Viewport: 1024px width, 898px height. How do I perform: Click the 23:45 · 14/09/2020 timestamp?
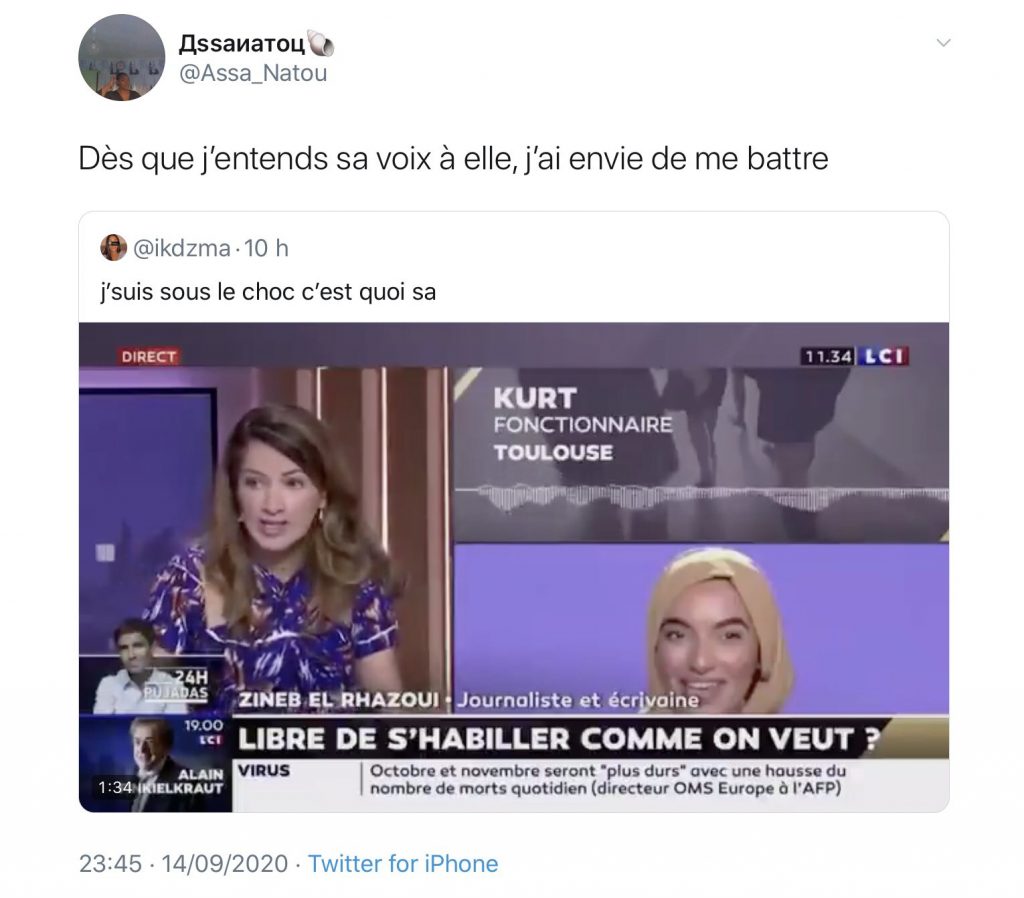point(184,863)
